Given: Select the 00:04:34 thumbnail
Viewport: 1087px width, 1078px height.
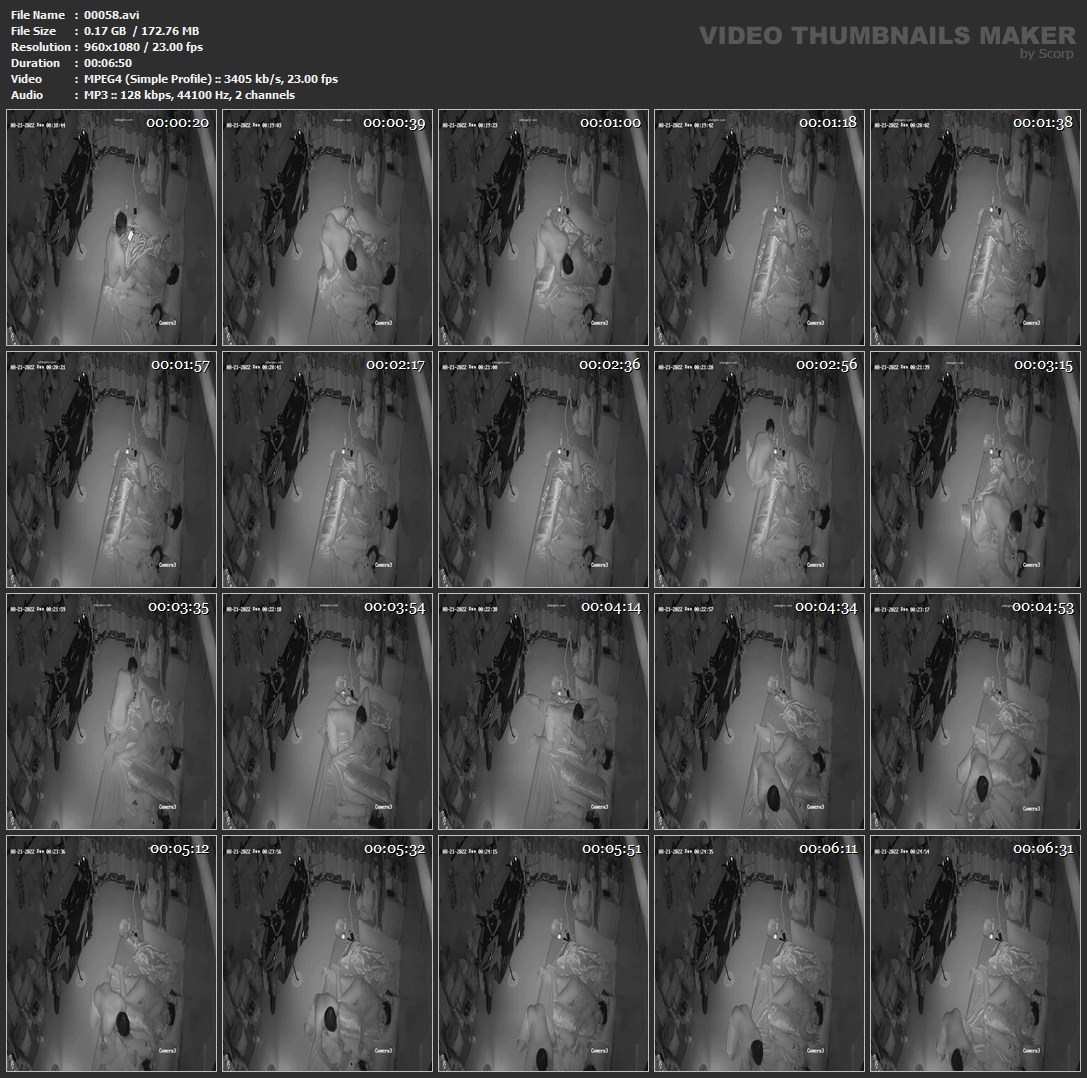Looking at the screenshot, I should (x=759, y=711).
